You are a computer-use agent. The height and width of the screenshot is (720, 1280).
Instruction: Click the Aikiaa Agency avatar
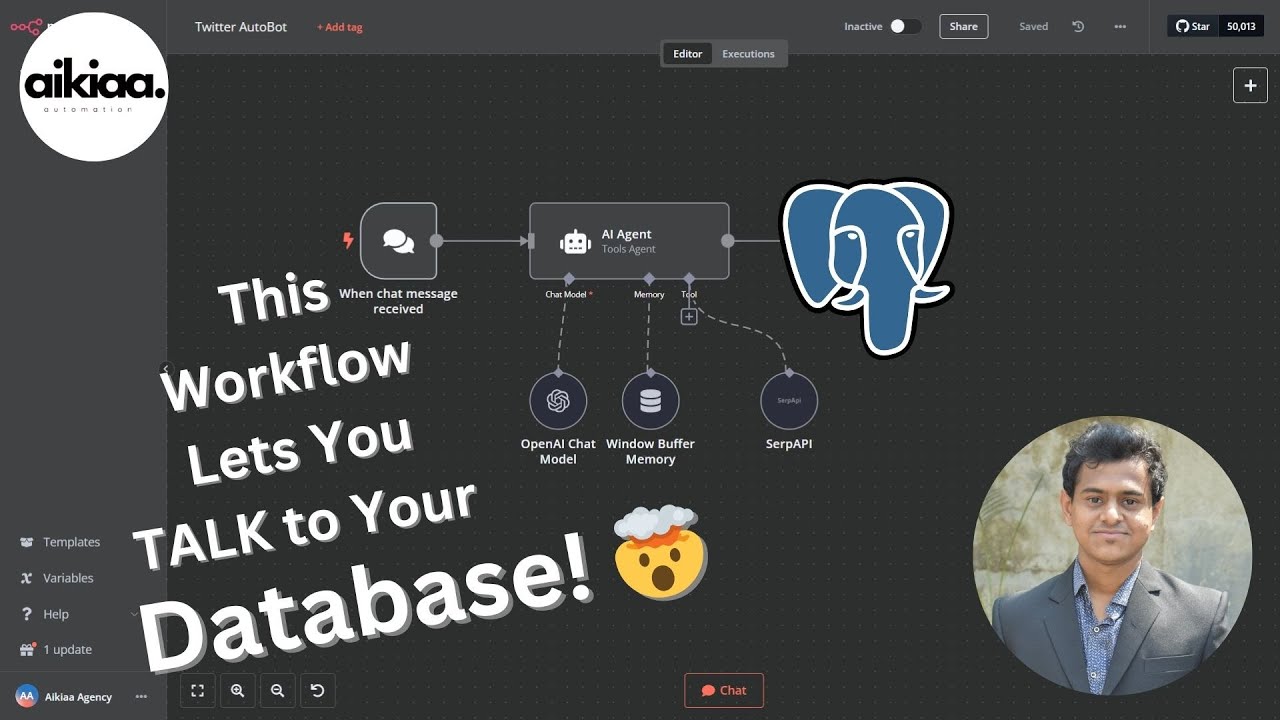tap(27, 697)
